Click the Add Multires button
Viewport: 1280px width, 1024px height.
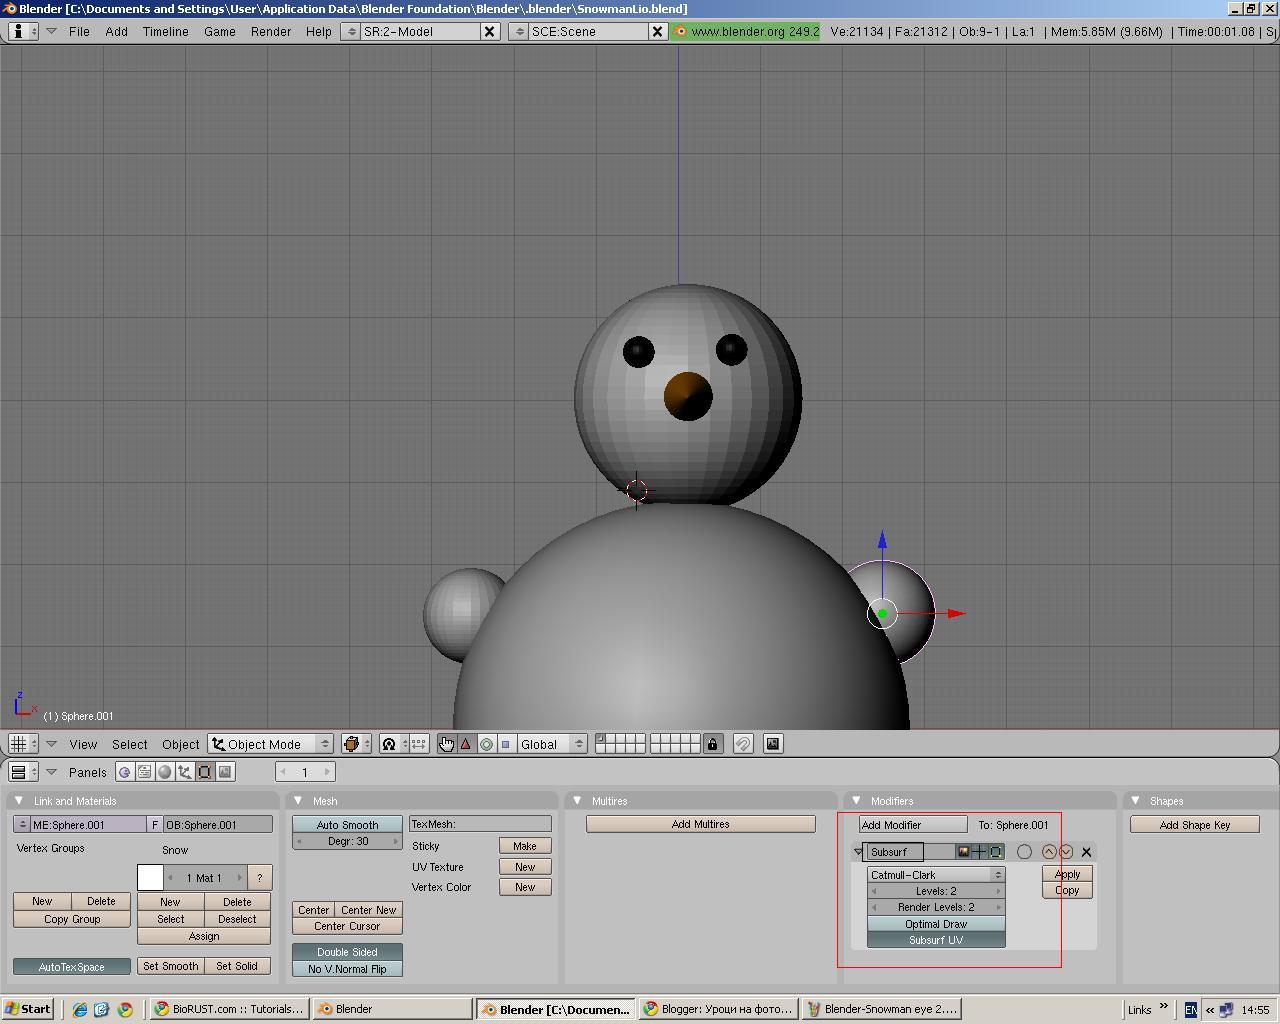tap(700, 824)
